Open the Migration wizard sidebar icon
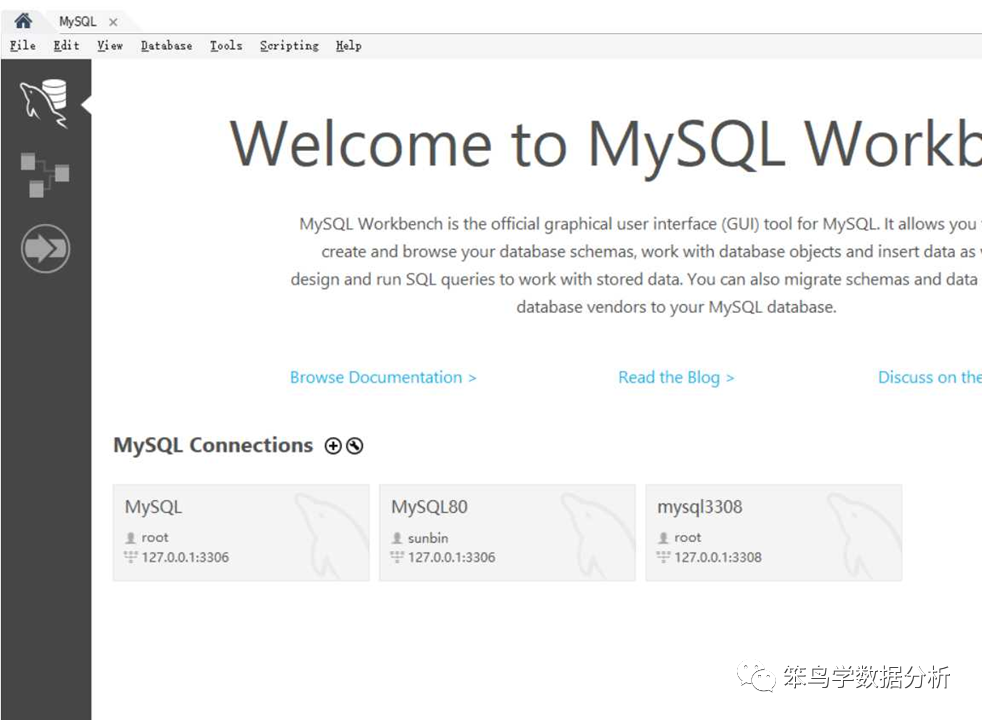This screenshot has height=720, width=982. 45,249
